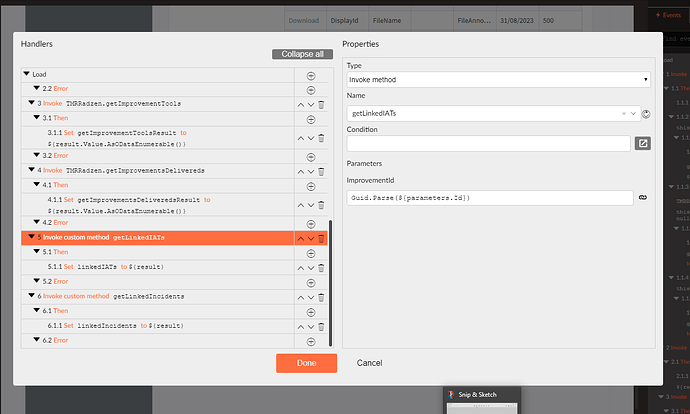The image size is (690, 414).
Task: Select the 5.1.1 Set linkedIATs row
Action: point(158,267)
